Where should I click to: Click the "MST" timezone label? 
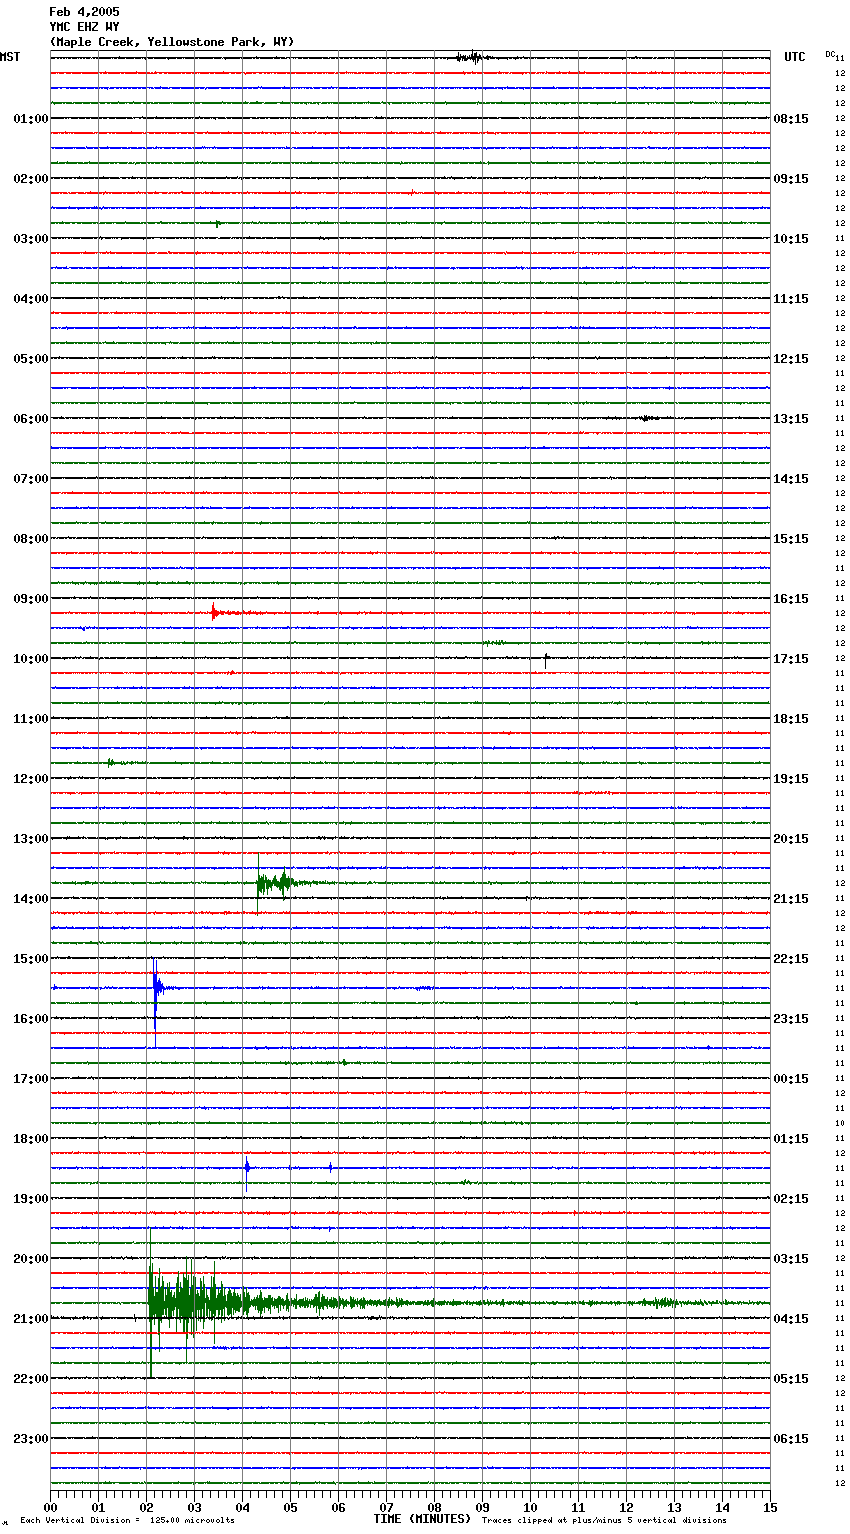coord(10,57)
